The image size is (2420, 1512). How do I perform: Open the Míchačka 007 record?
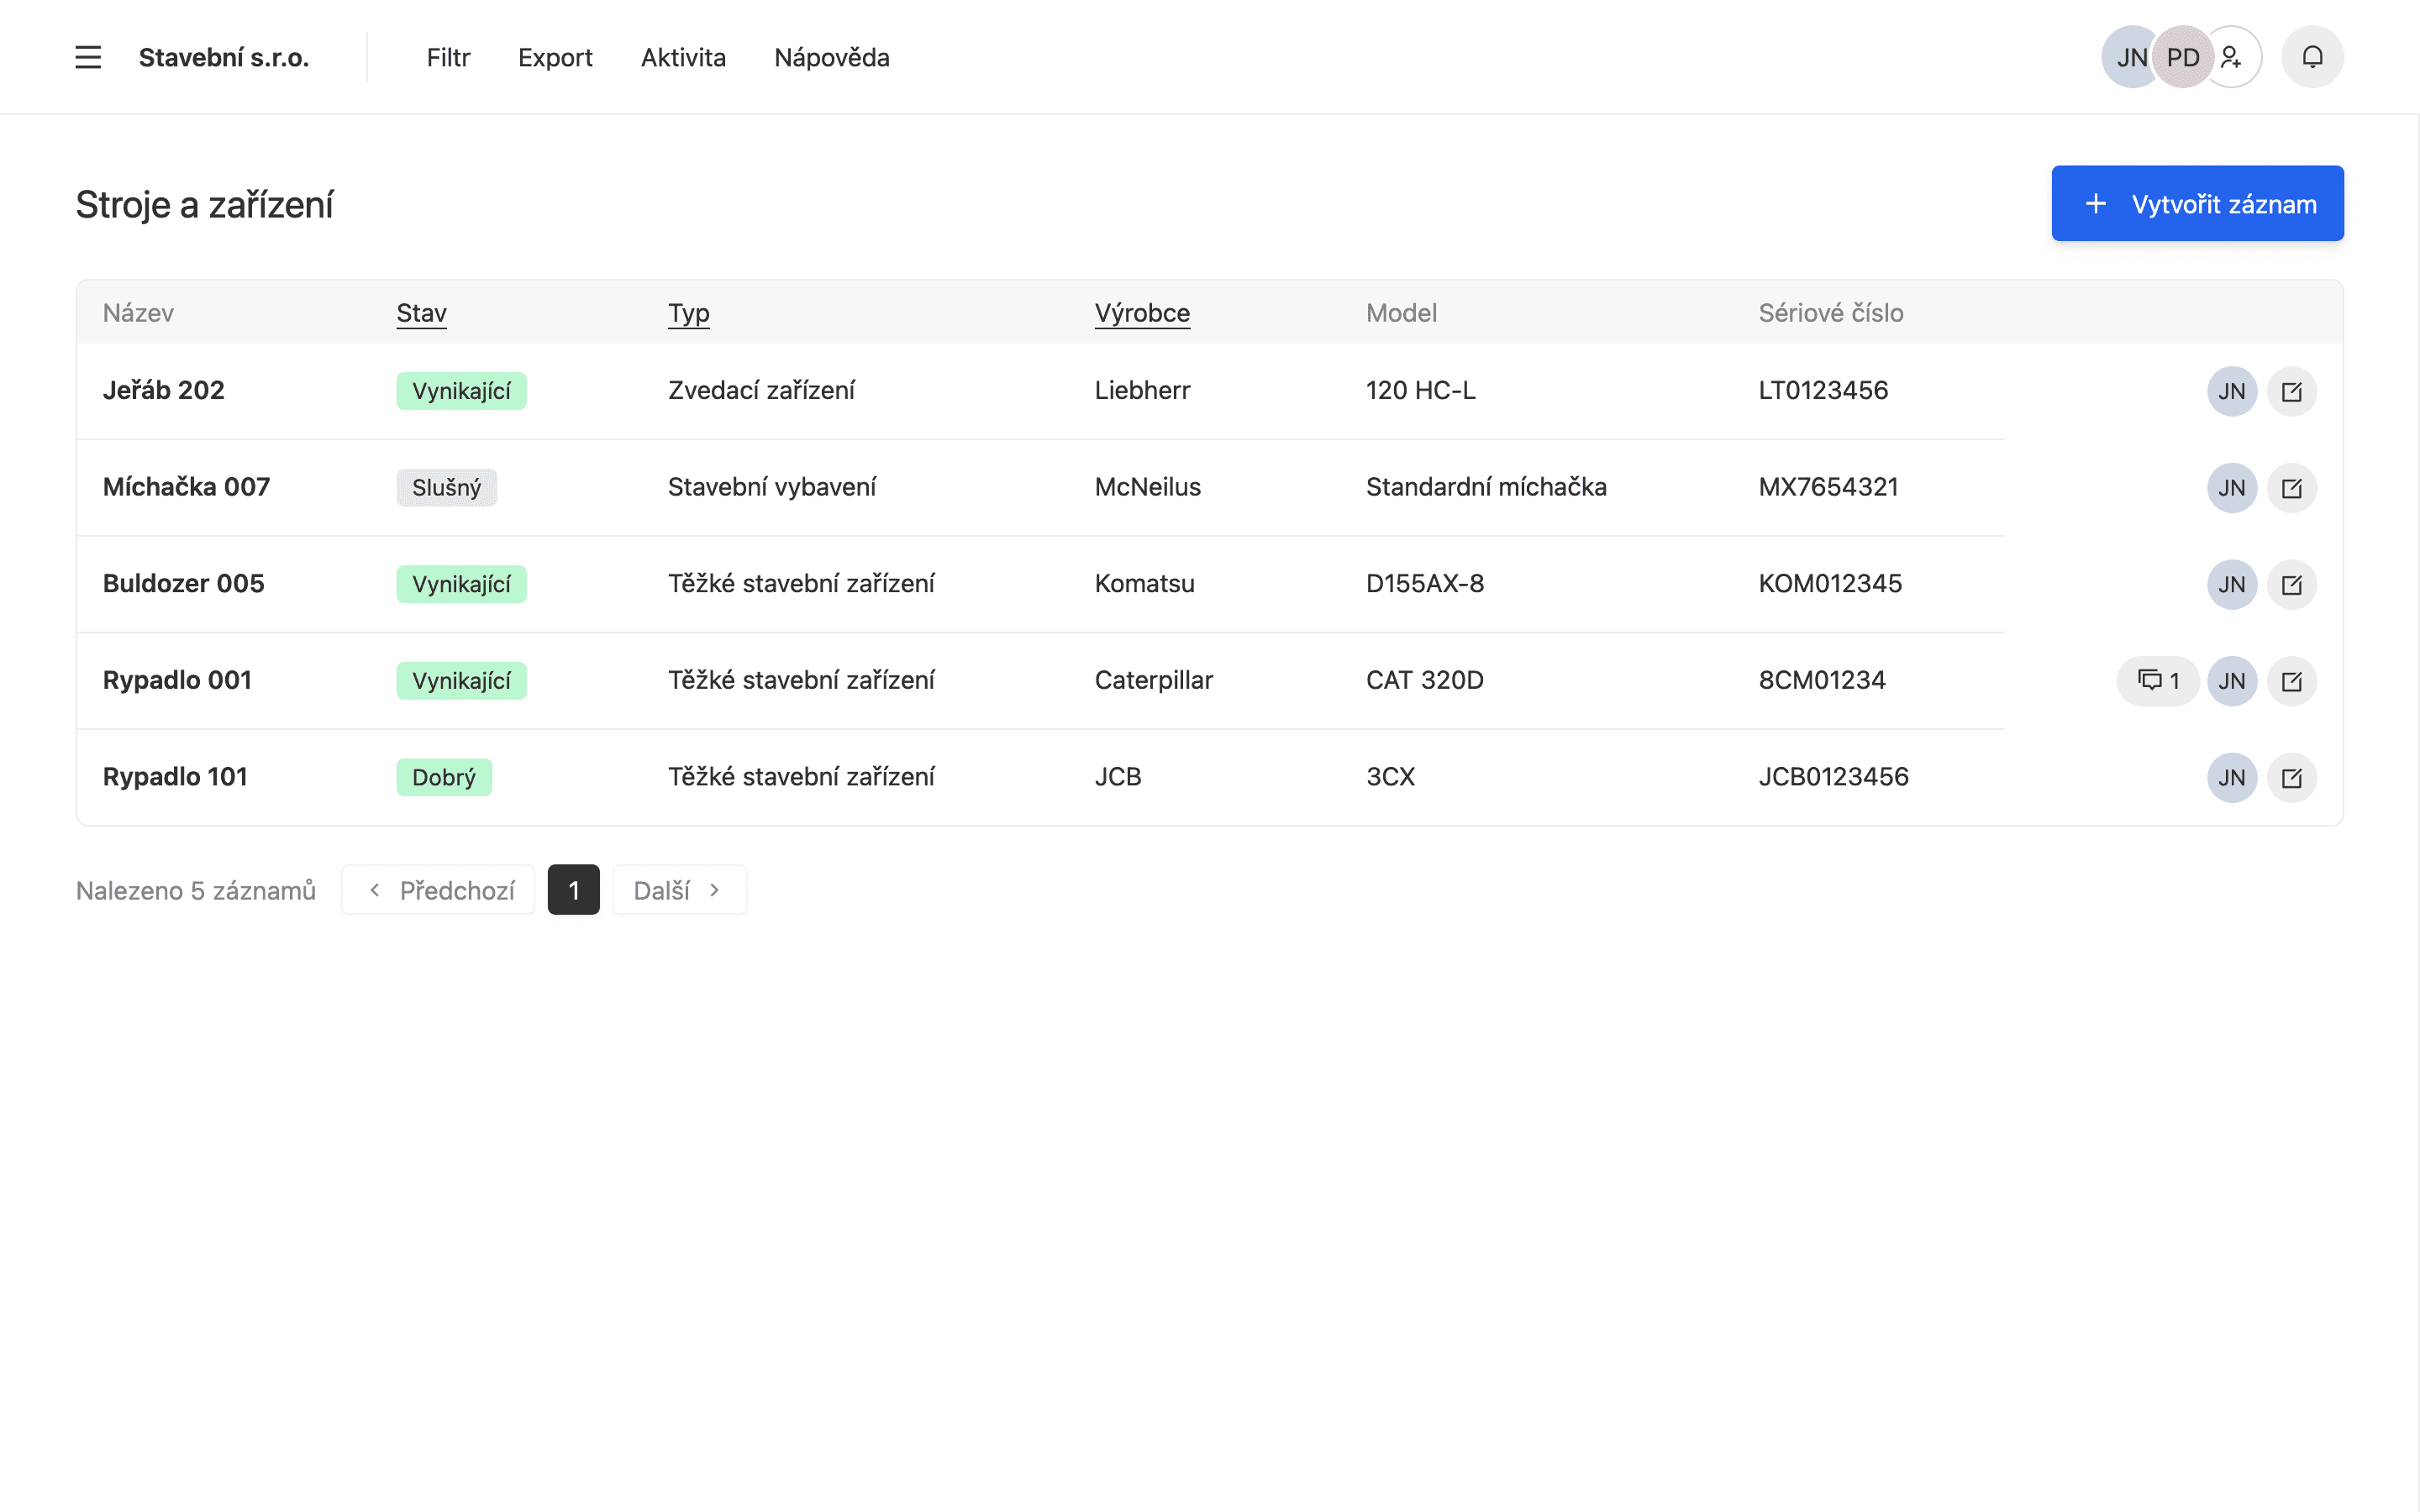click(x=186, y=487)
